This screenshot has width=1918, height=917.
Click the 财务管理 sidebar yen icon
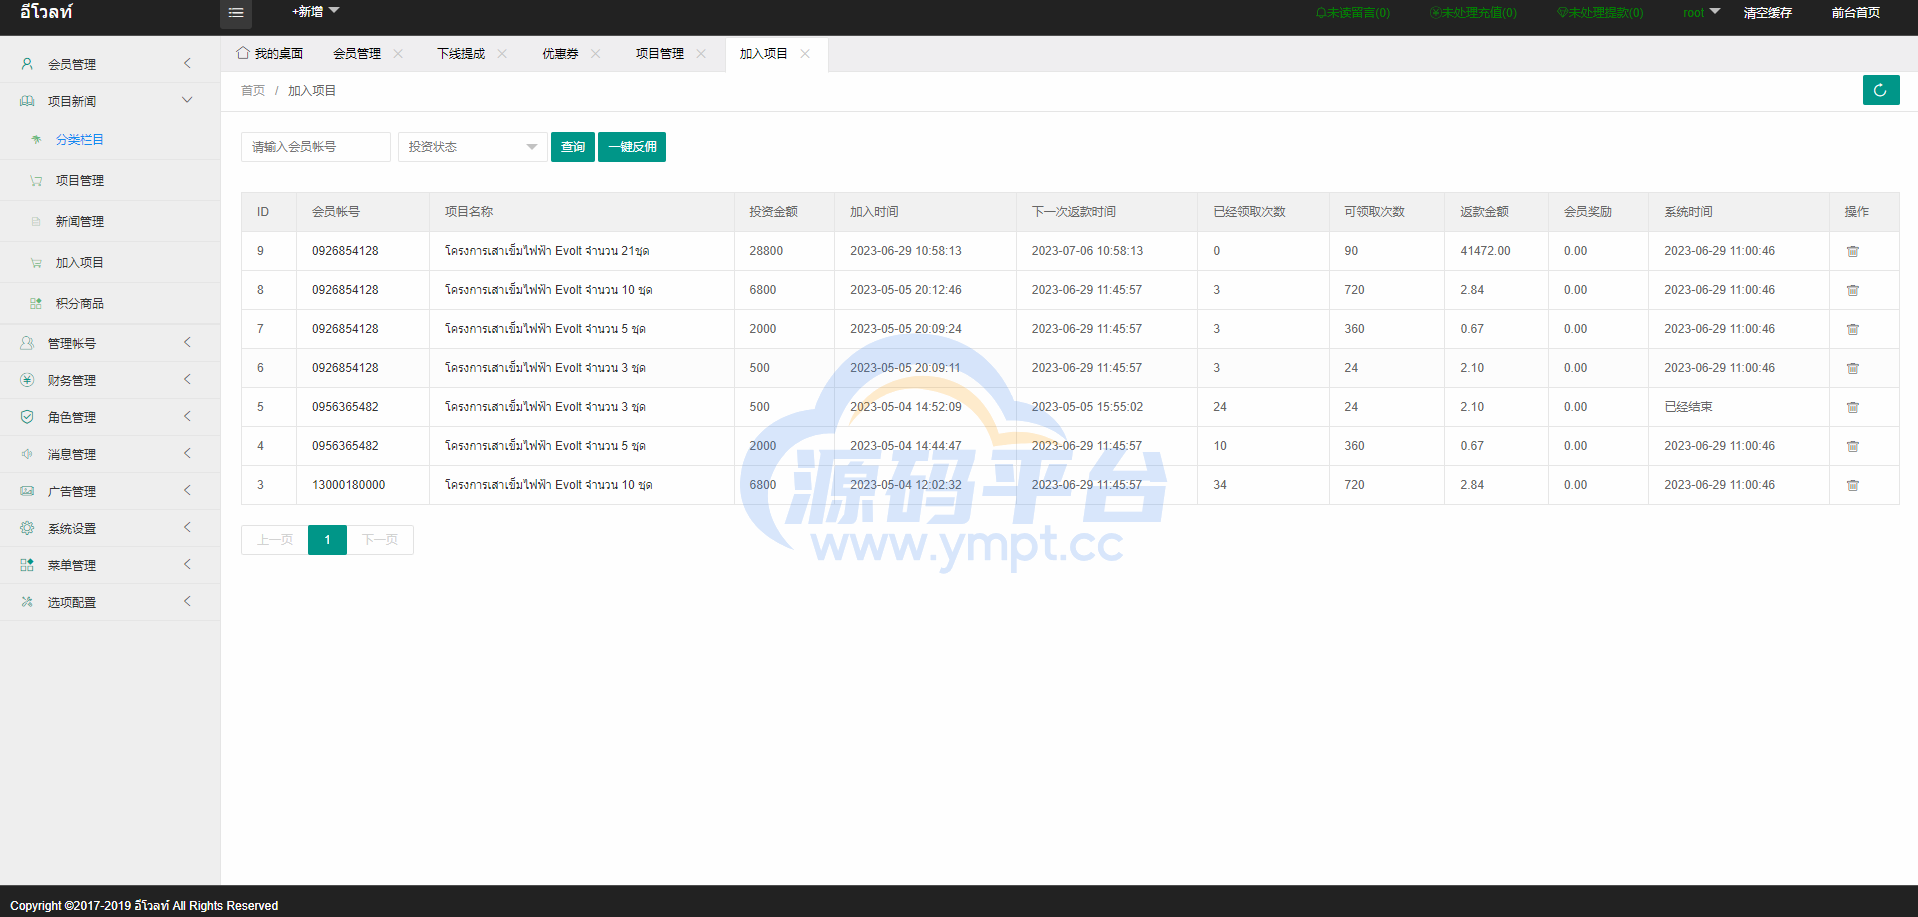click(27, 380)
